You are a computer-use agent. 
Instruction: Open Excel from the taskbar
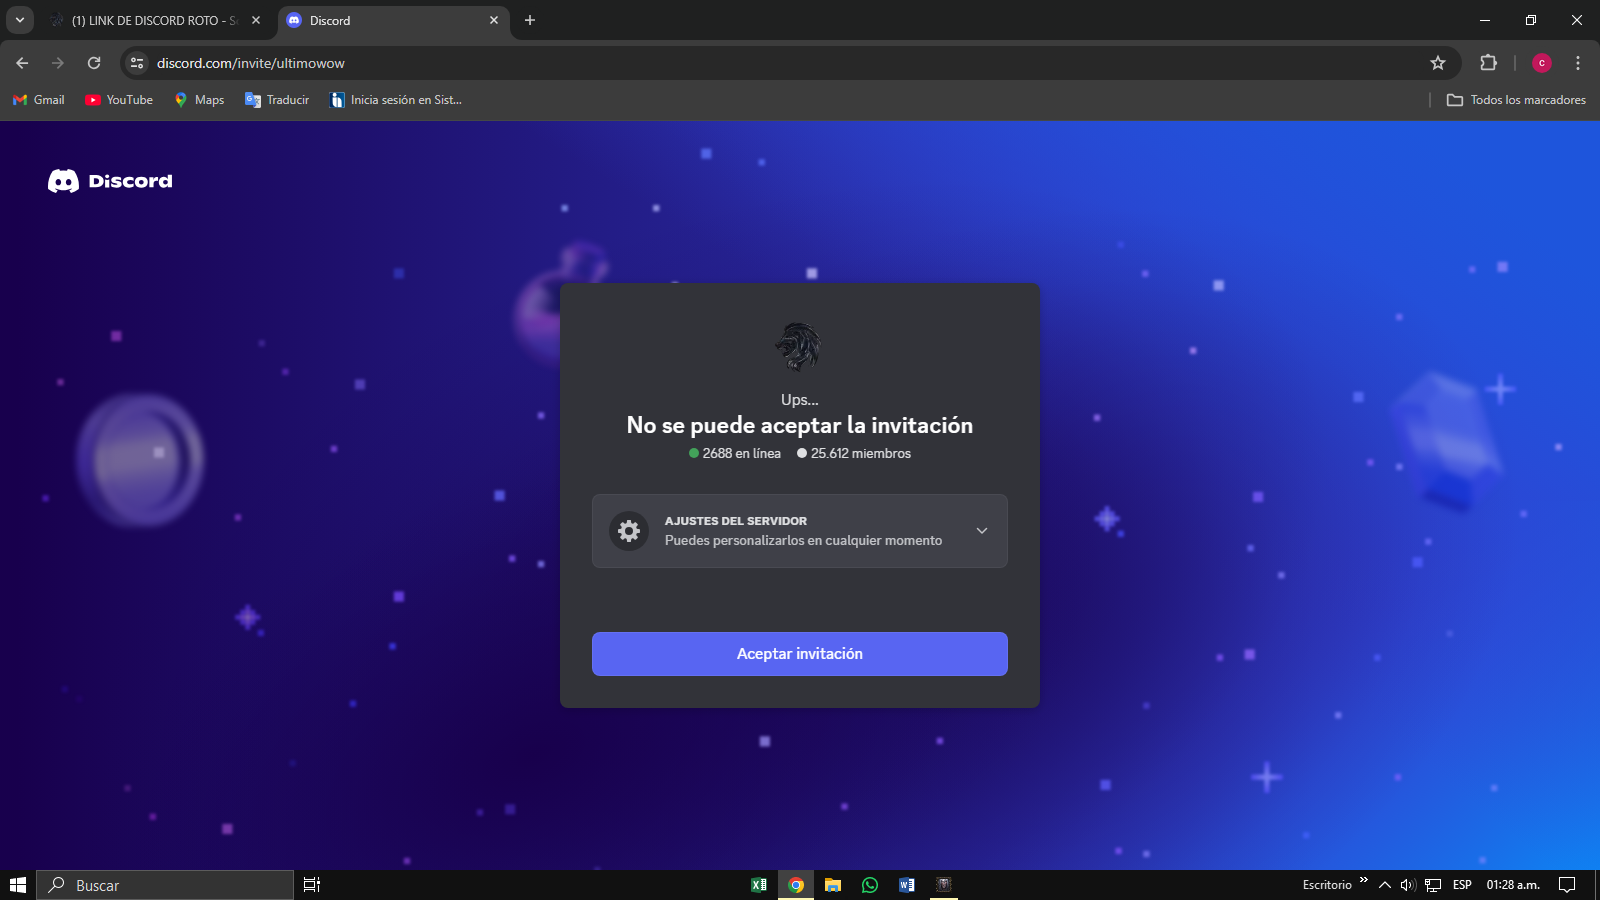coord(759,885)
